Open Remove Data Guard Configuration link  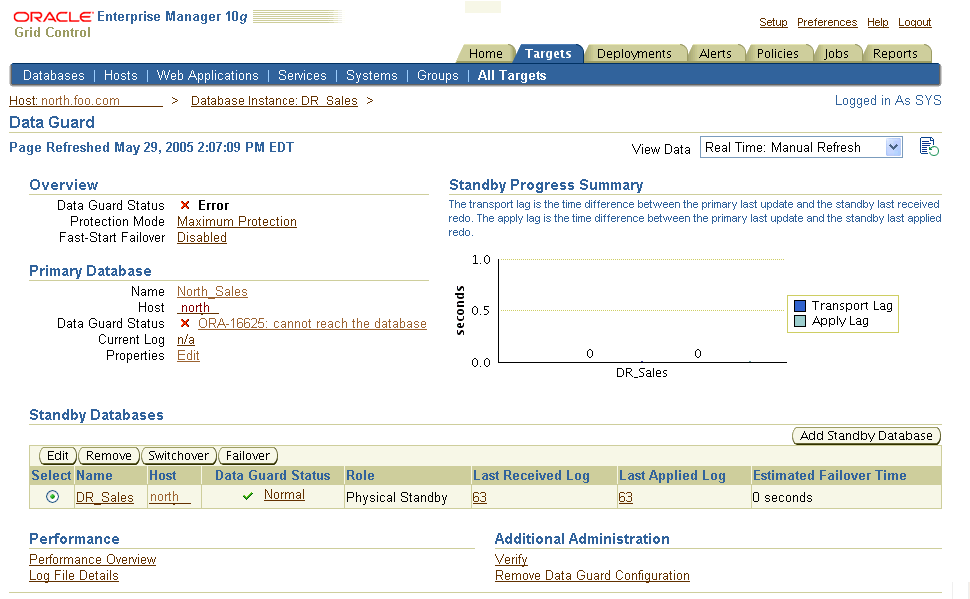point(592,576)
